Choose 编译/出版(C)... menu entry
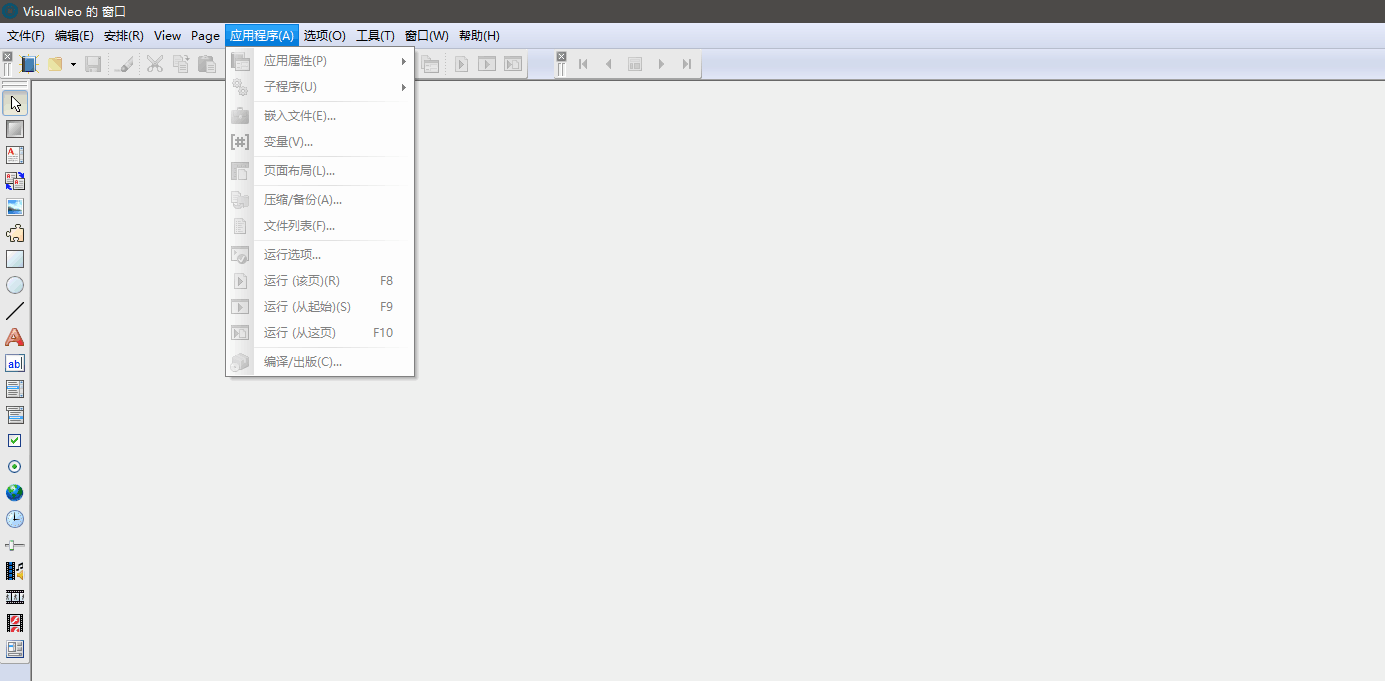 (x=320, y=362)
